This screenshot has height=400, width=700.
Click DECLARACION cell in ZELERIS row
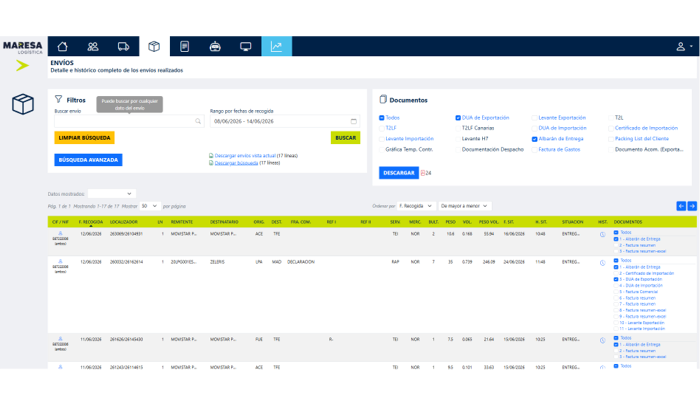tap(301, 262)
